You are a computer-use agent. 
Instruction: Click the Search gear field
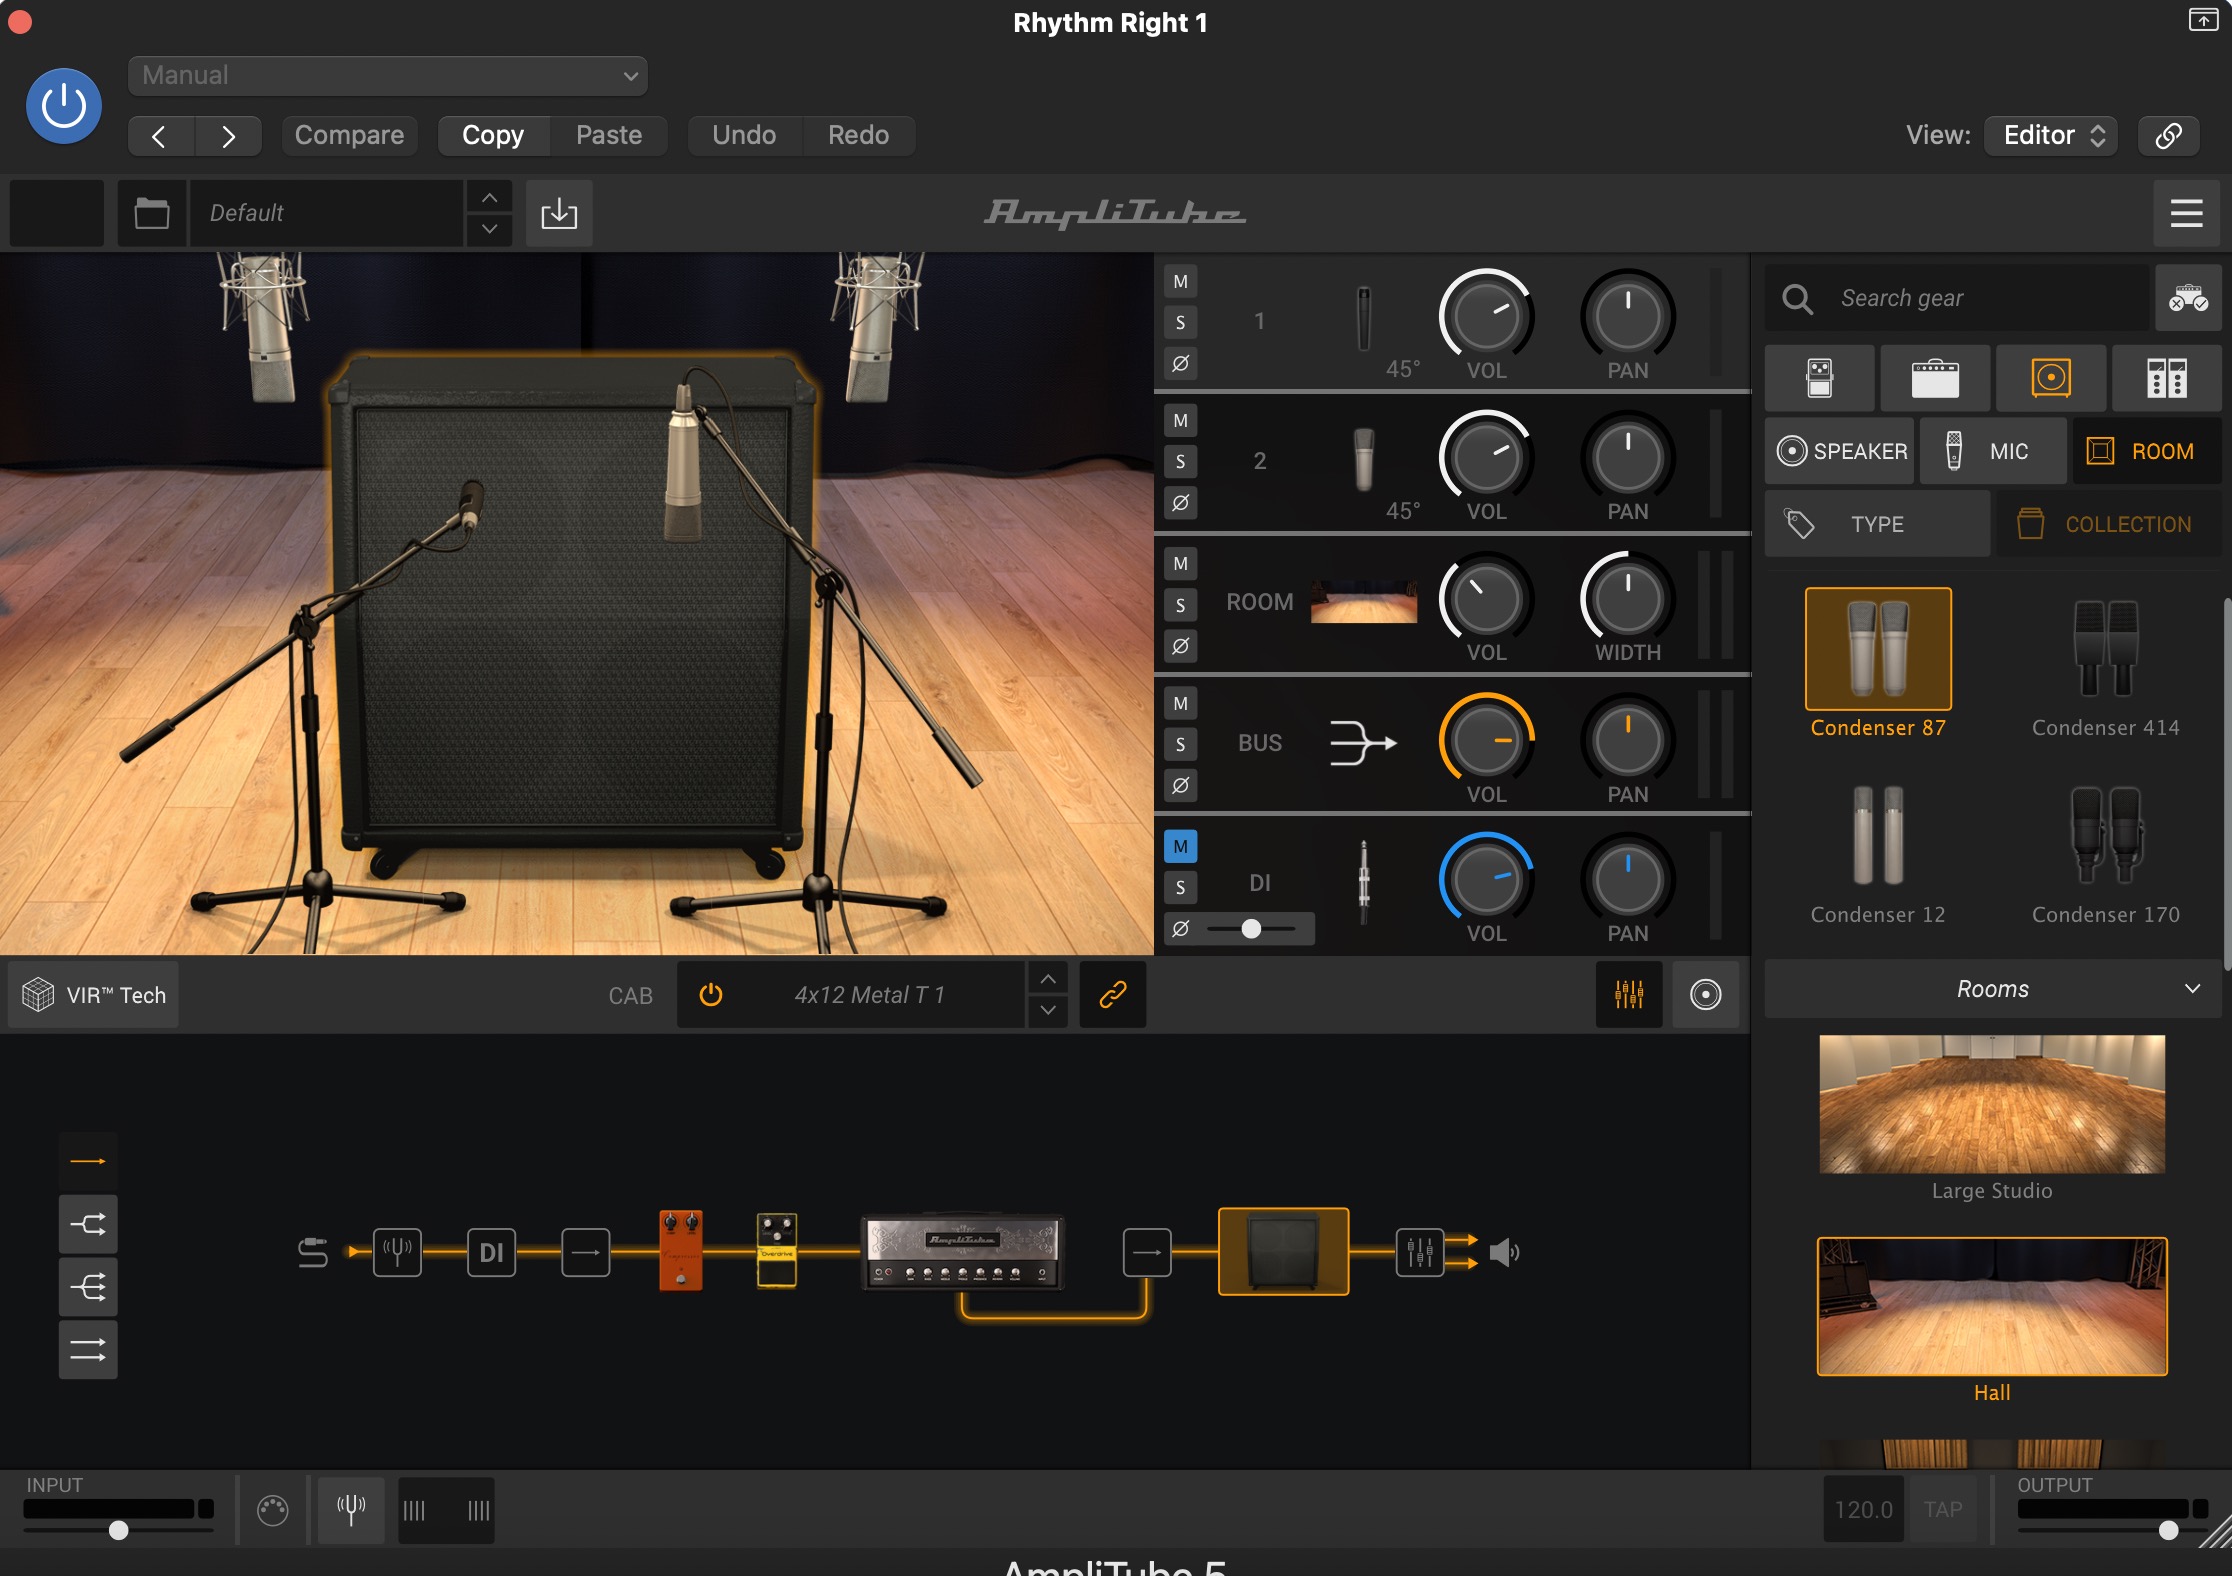click(x=1957, y=298)
